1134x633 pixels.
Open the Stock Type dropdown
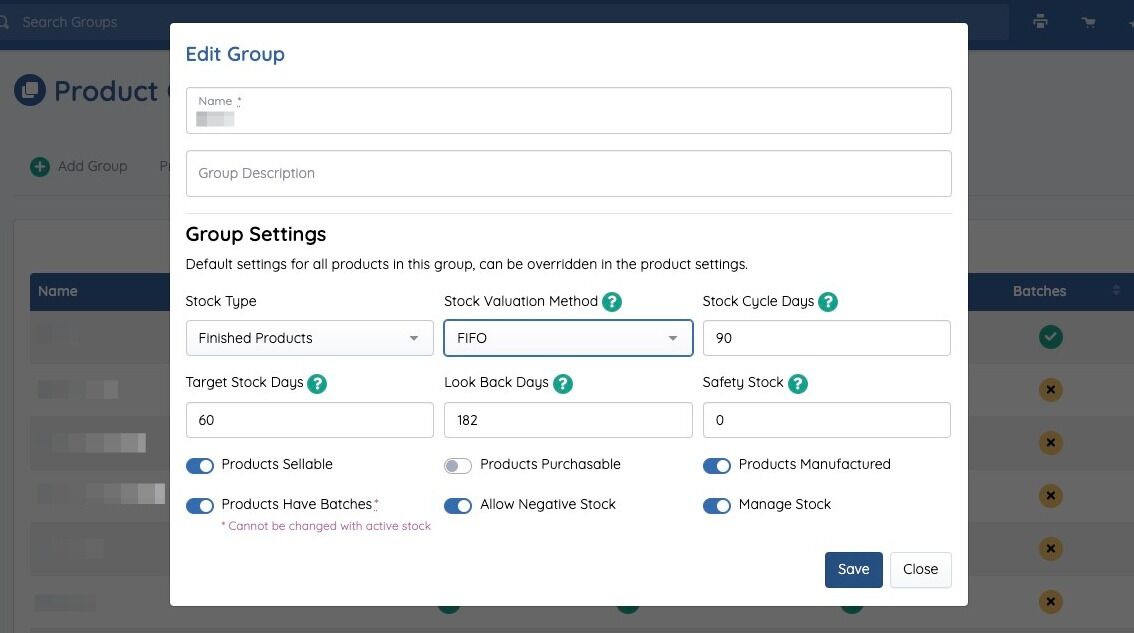309,338
